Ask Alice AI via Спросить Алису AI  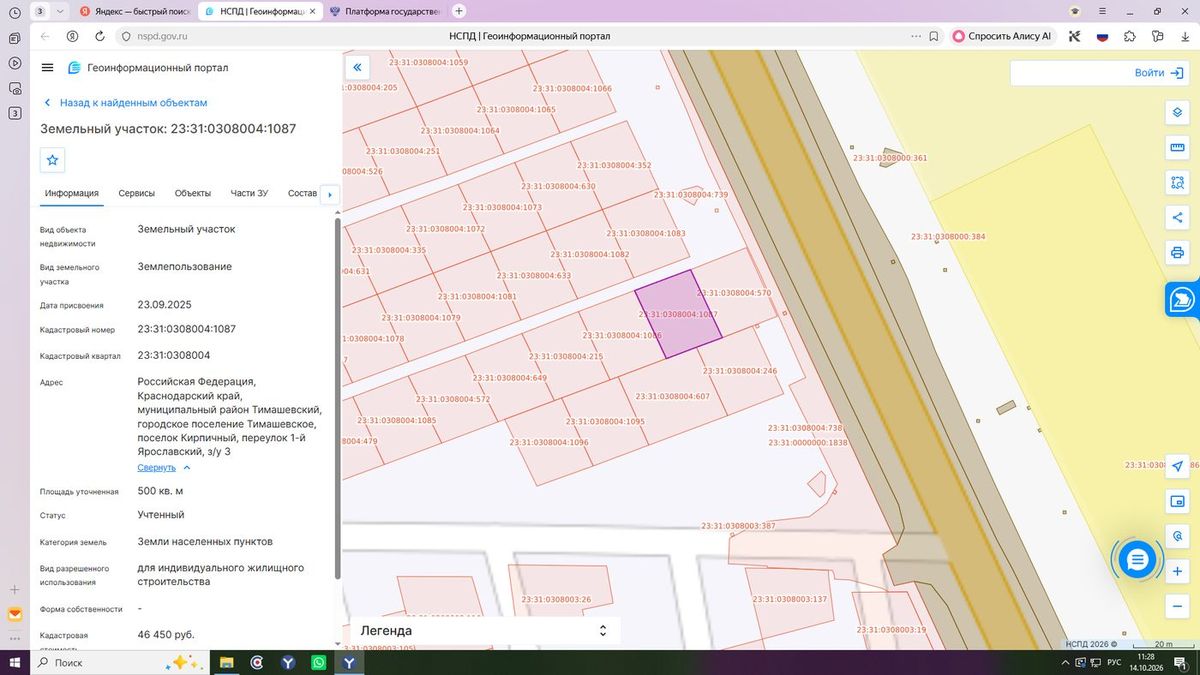pos(1002,36)
